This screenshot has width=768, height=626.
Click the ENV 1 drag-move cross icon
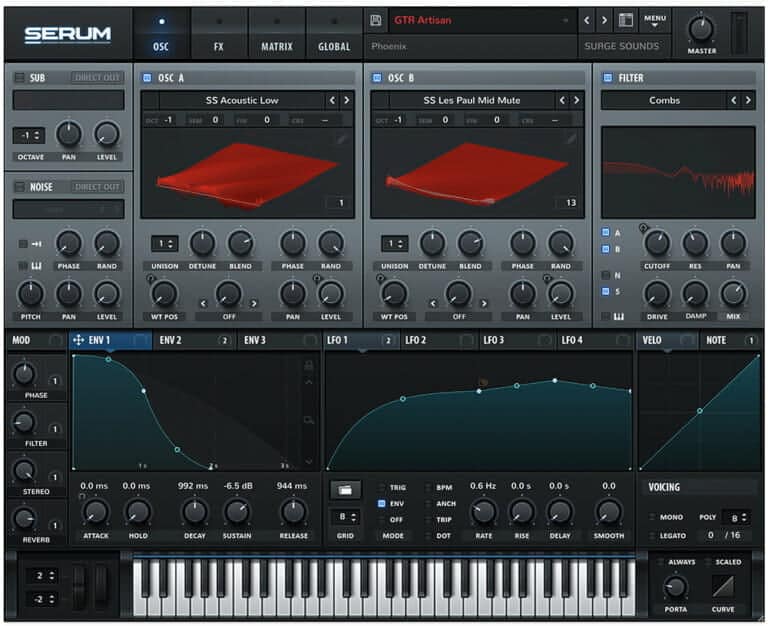tap(78, 340)
